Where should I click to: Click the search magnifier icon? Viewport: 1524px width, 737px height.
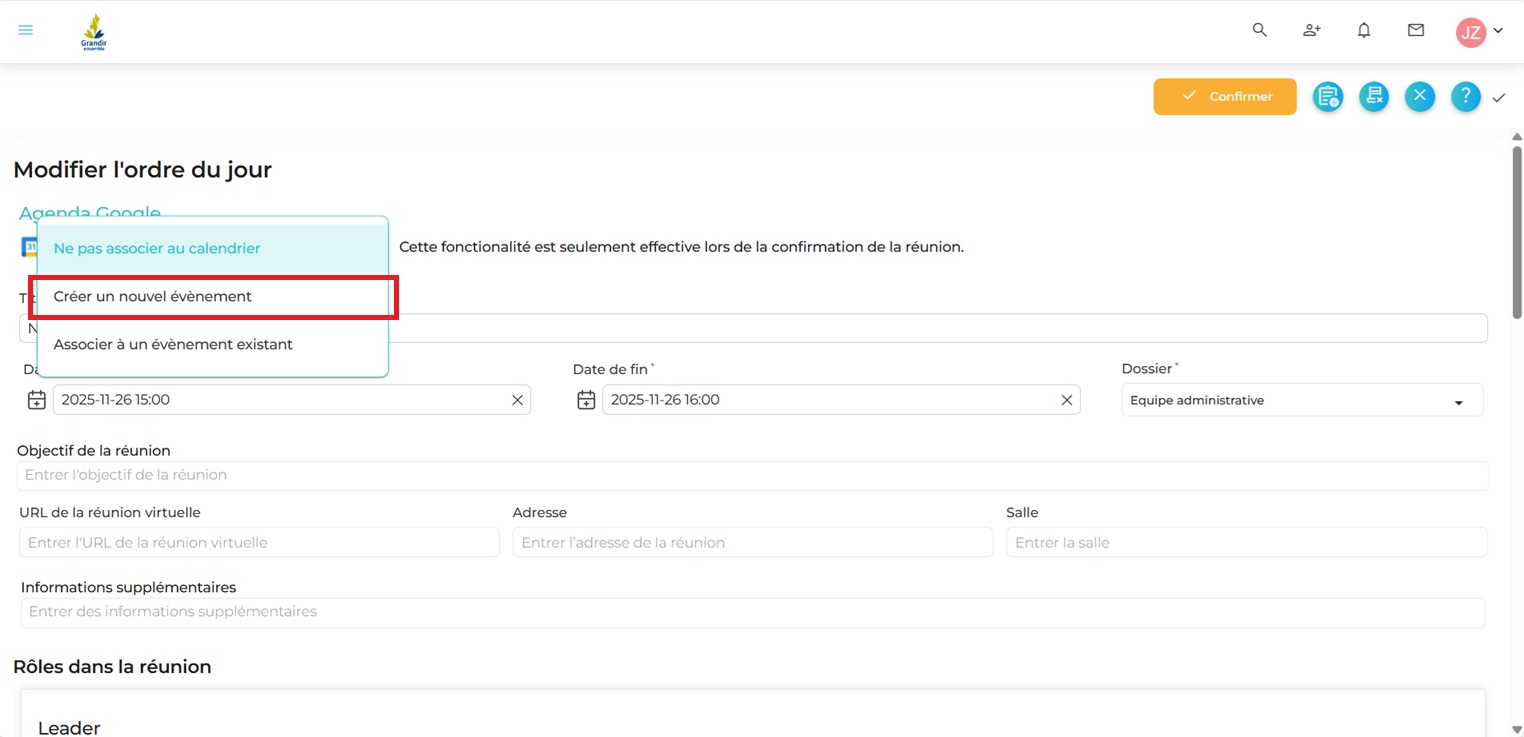coord(1260,30)
